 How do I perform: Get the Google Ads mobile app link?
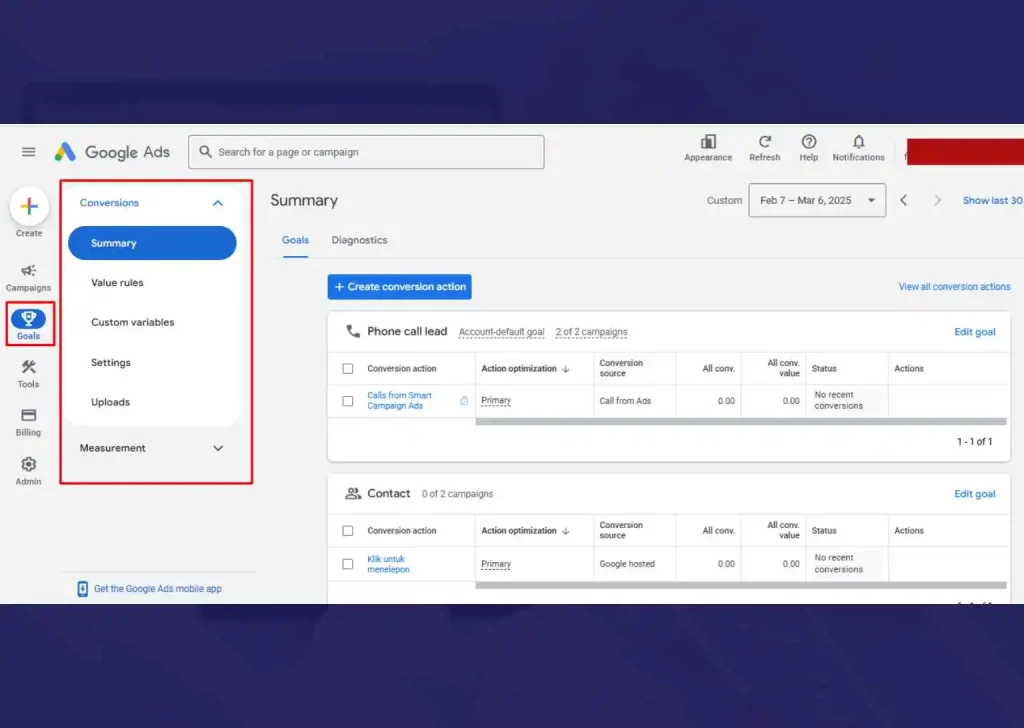157,589
